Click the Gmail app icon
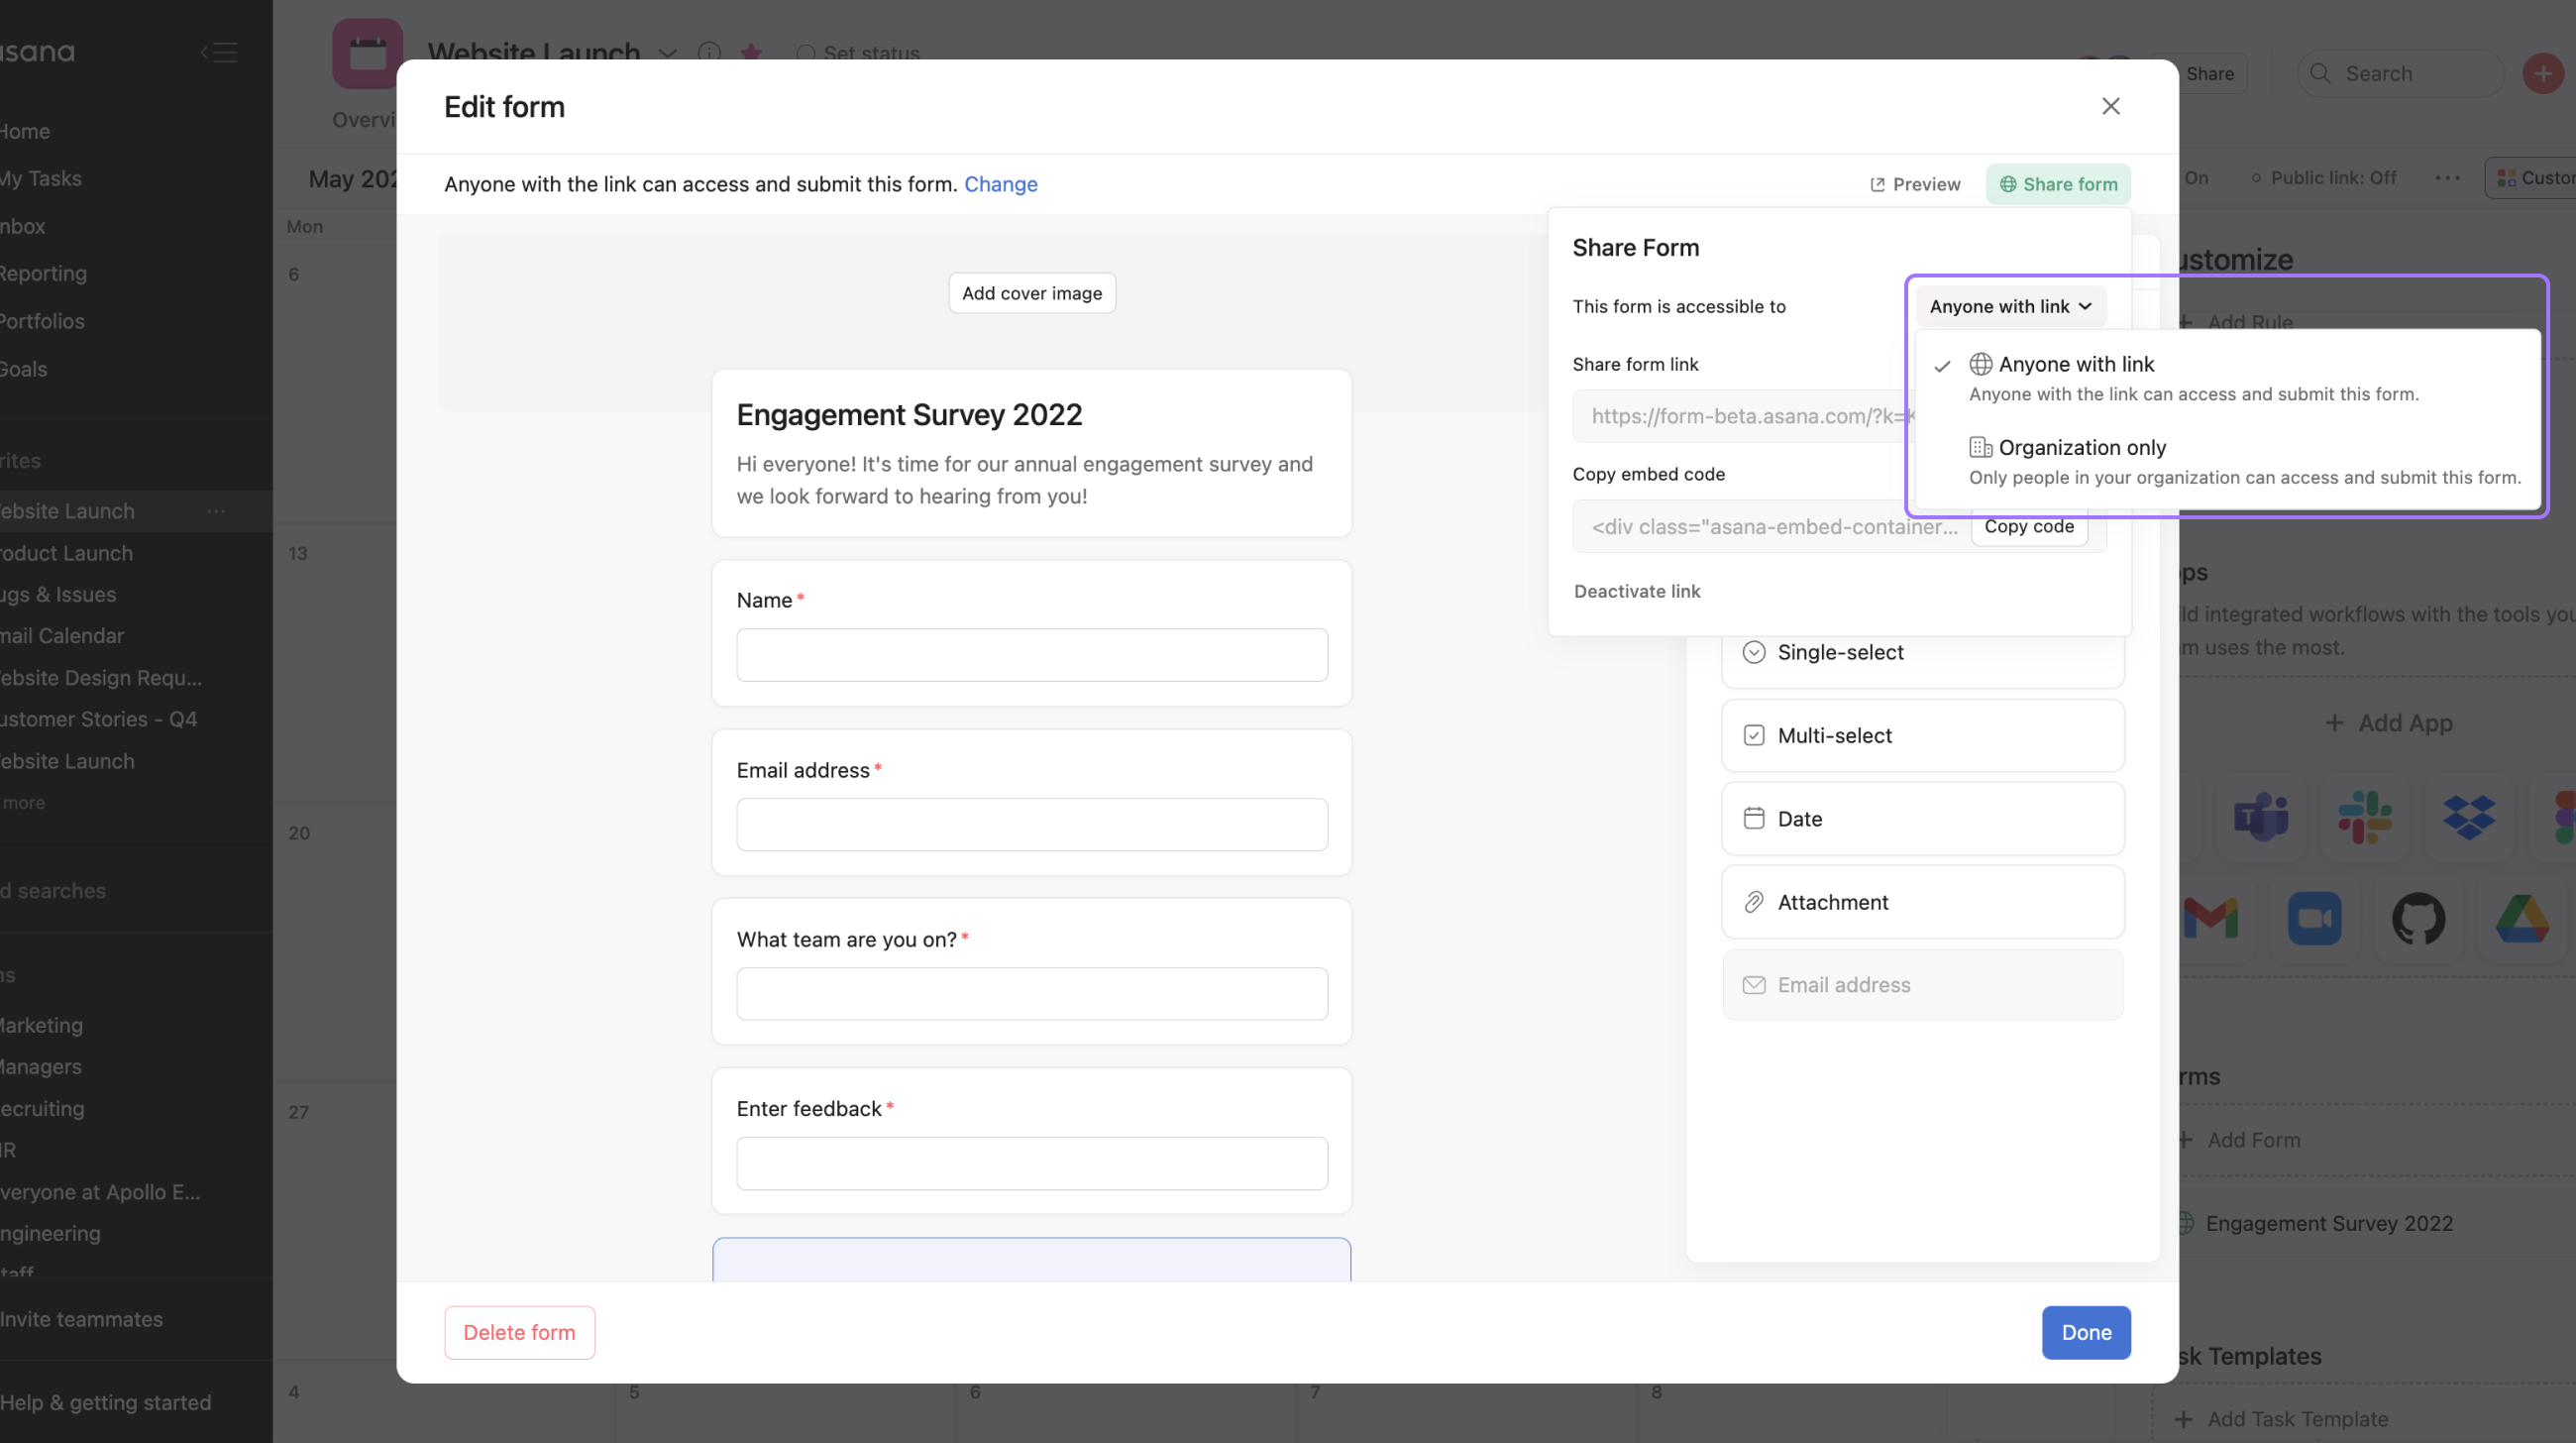This screenshot has width=2576, height=1443. 2210,919
